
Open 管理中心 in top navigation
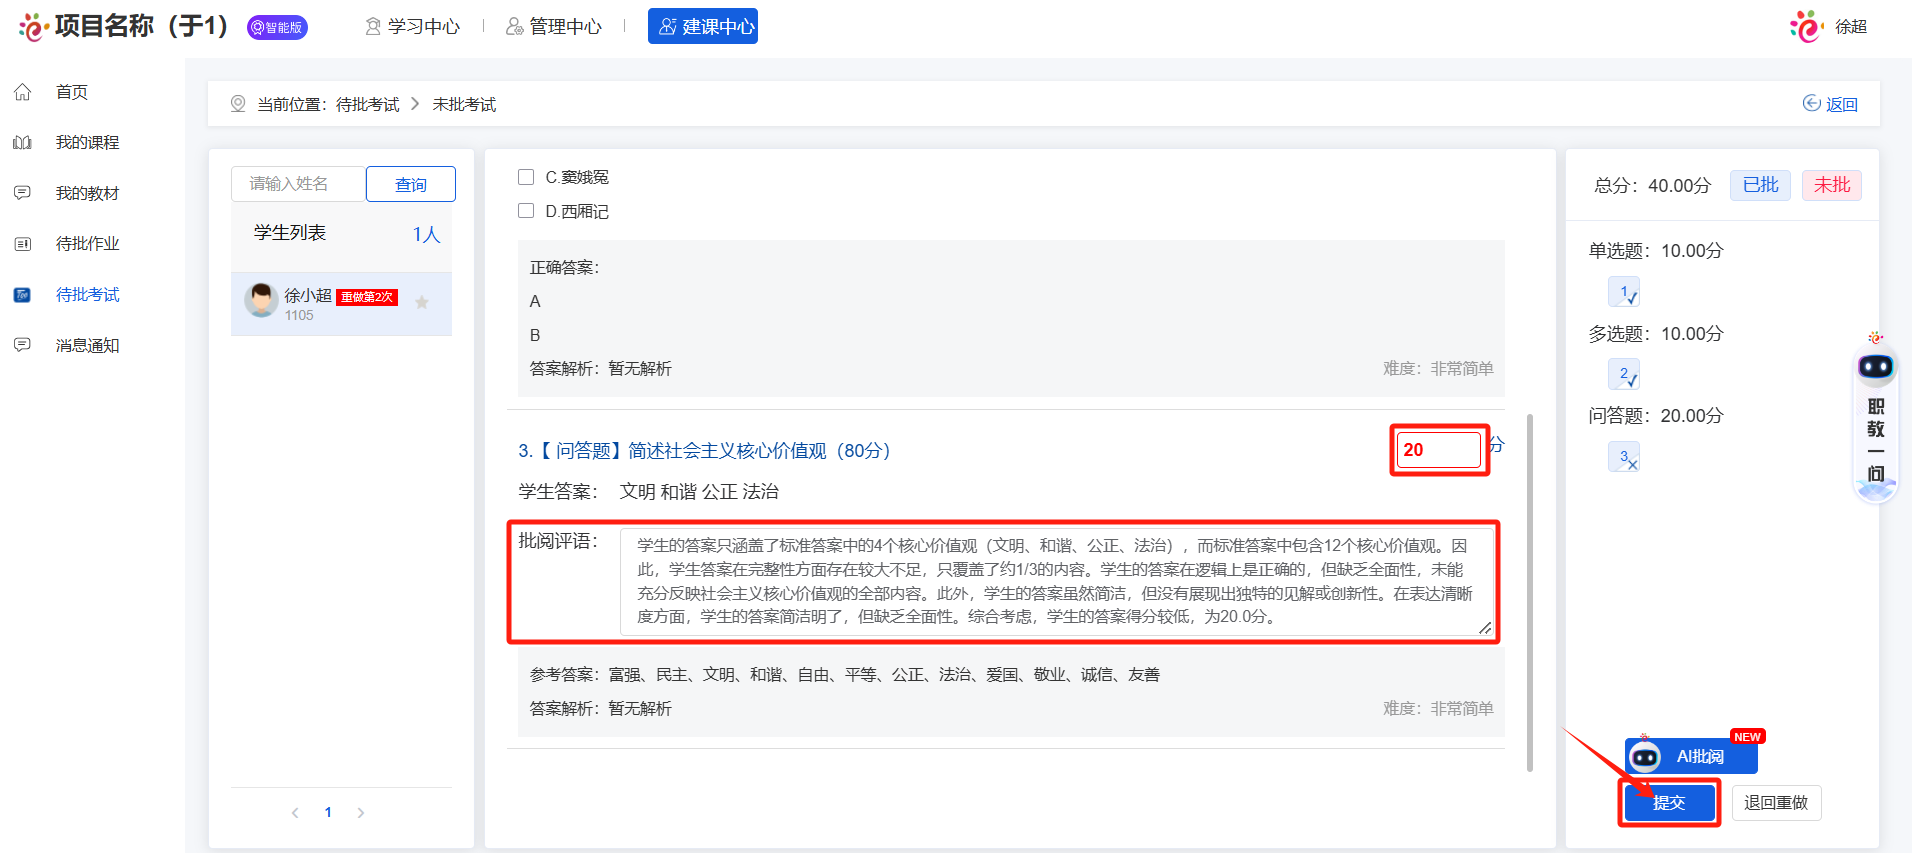pyautogui.click(x=553, y=27)
